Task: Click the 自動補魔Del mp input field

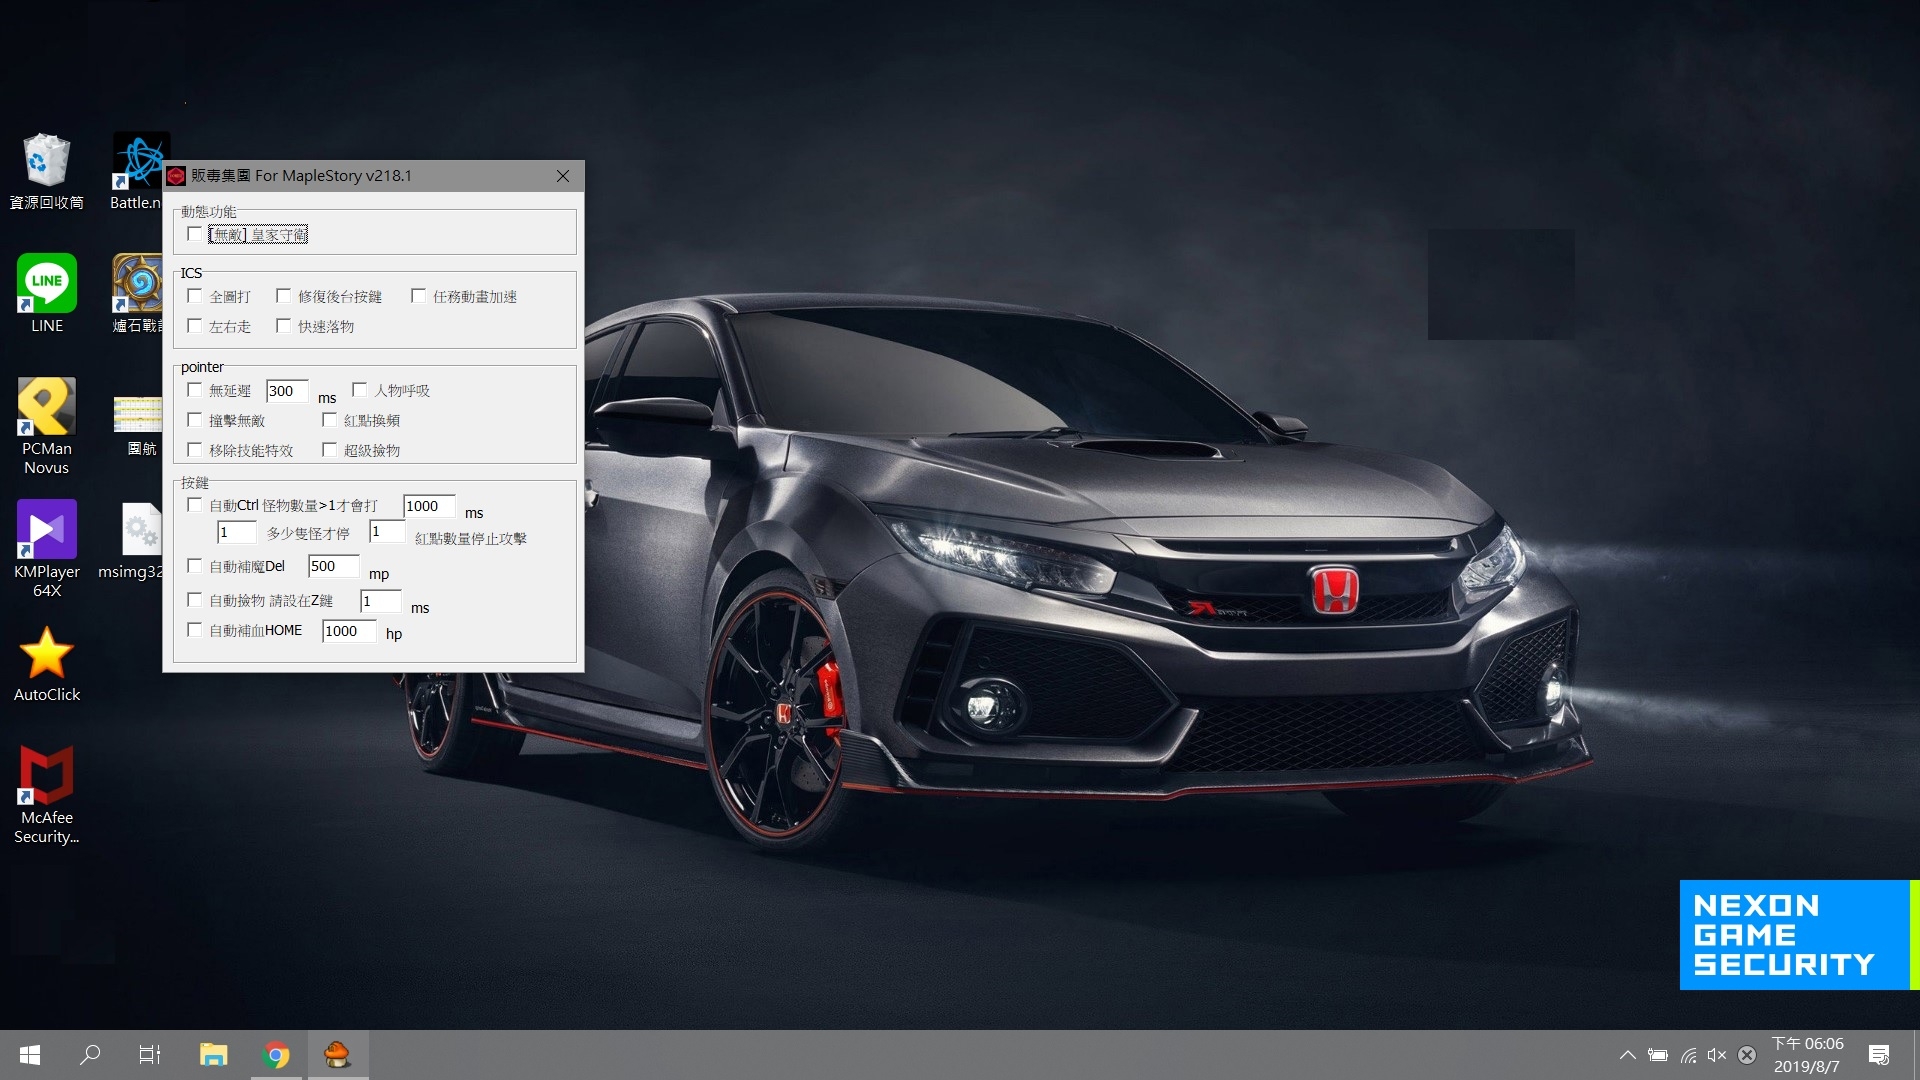Action: pyautogui.click(x=333, y=566)
